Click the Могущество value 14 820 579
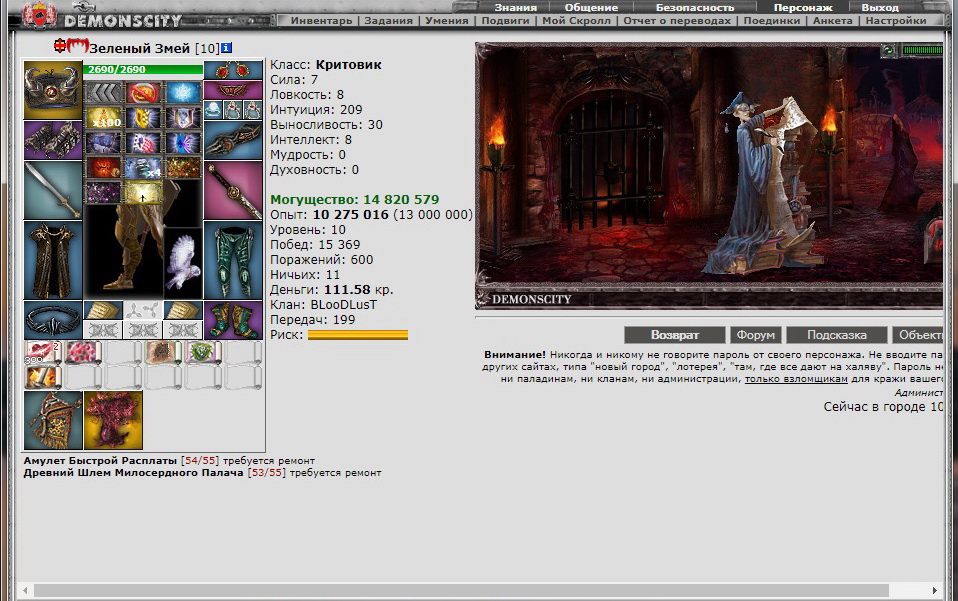Screen dimensions: 958x601 401,199
